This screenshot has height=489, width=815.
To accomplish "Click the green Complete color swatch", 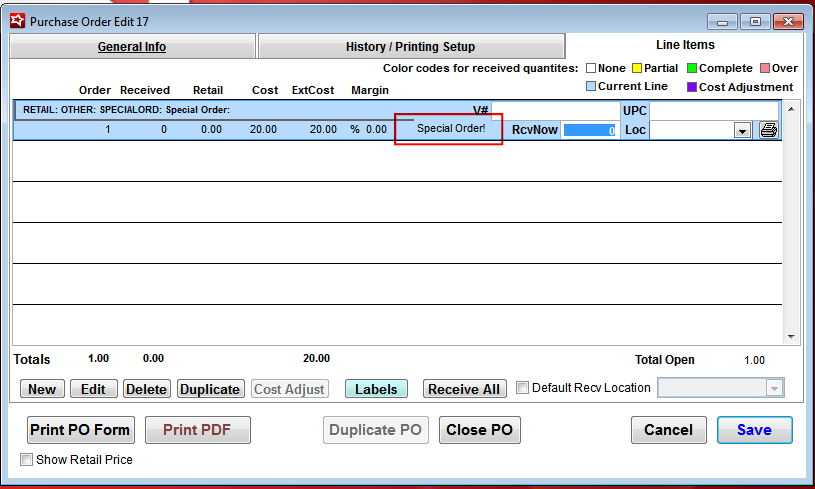I will 692,68.
